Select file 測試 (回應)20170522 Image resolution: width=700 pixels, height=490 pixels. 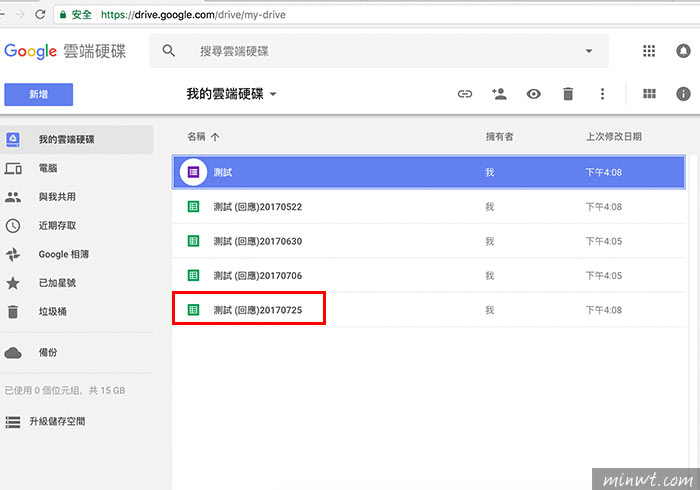[429, 207]
